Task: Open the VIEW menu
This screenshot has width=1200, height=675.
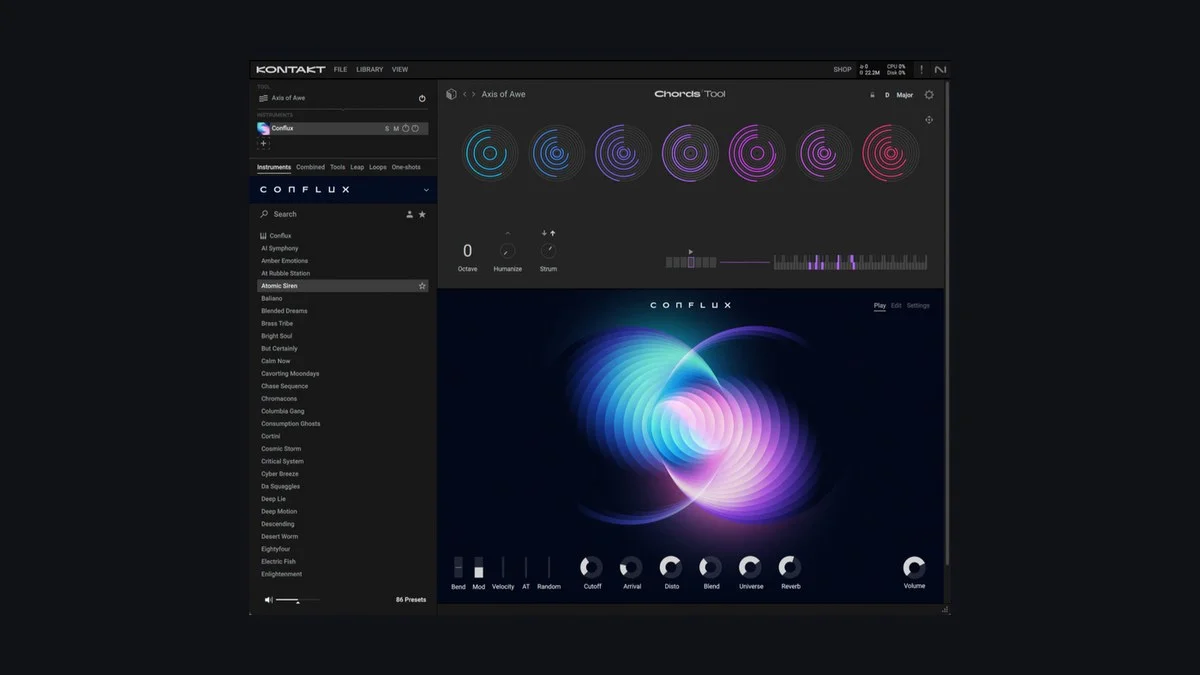Action: pyautogui.click(x=400, y=70)
